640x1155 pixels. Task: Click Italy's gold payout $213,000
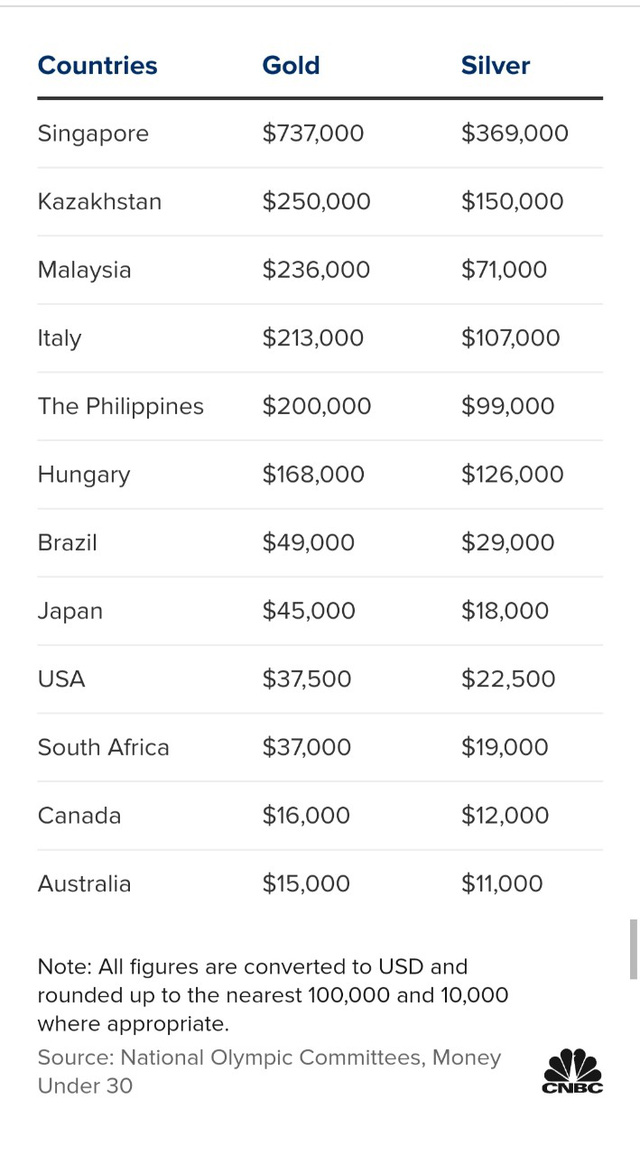coord(313,338)
